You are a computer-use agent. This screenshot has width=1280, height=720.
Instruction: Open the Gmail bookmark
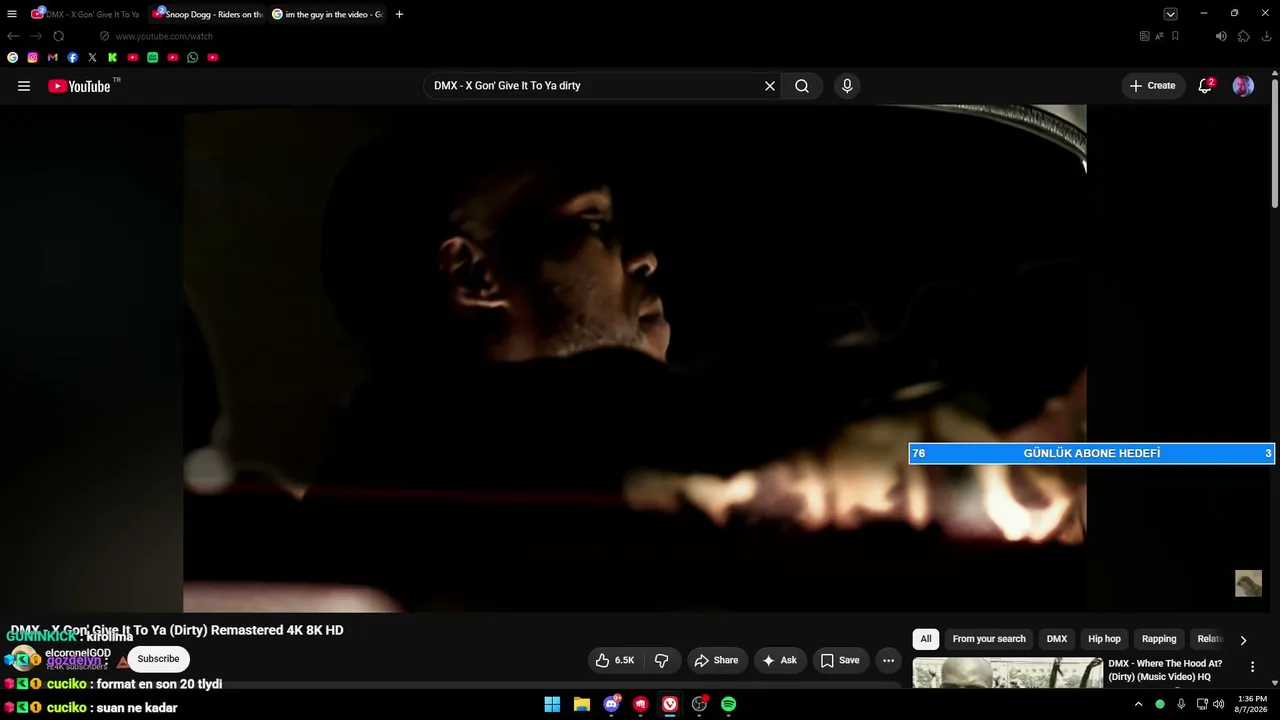point(52,58)
